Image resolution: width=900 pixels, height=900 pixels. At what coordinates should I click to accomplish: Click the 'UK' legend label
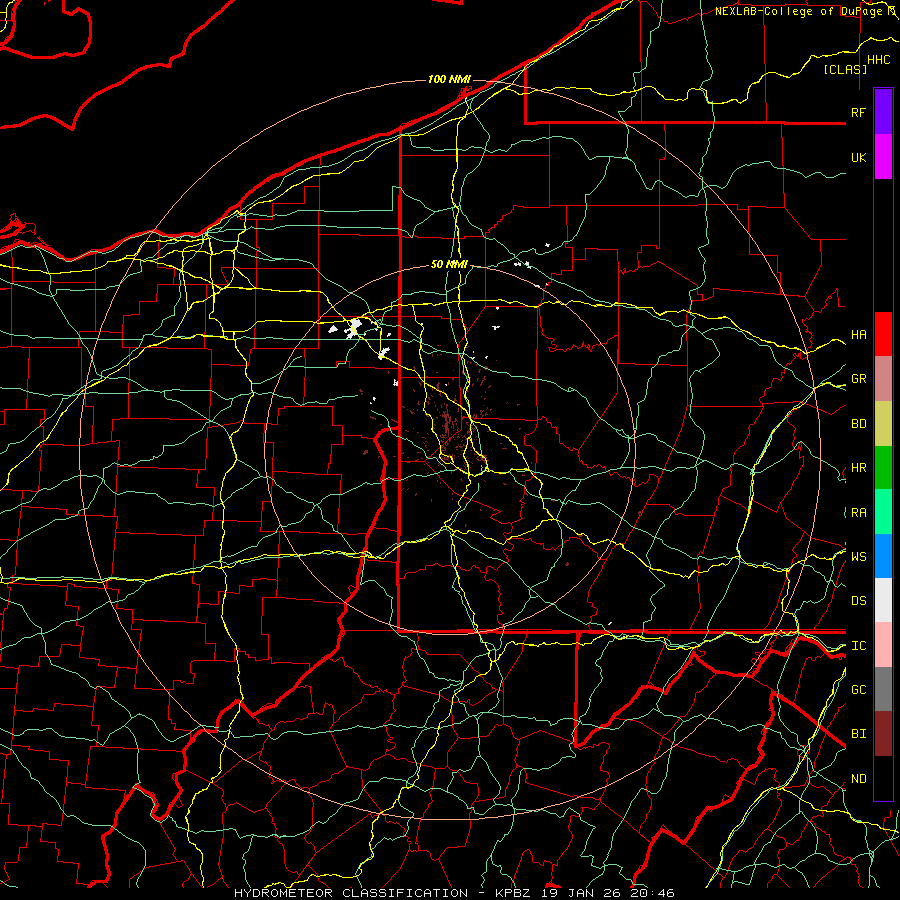858,157
